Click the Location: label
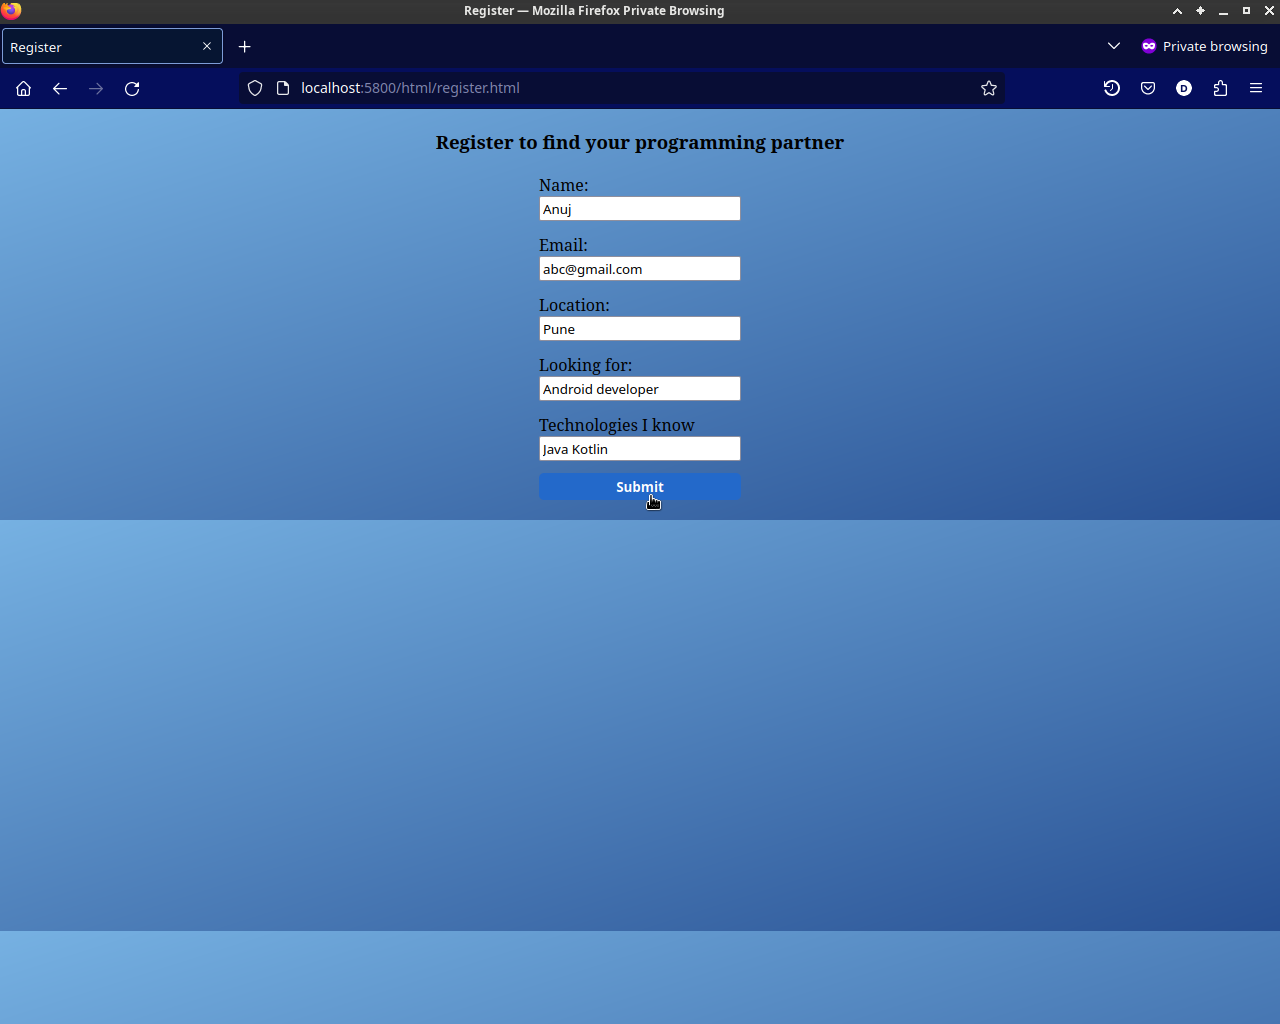Screen dimensions: 1280x1024 pos(574,305)
